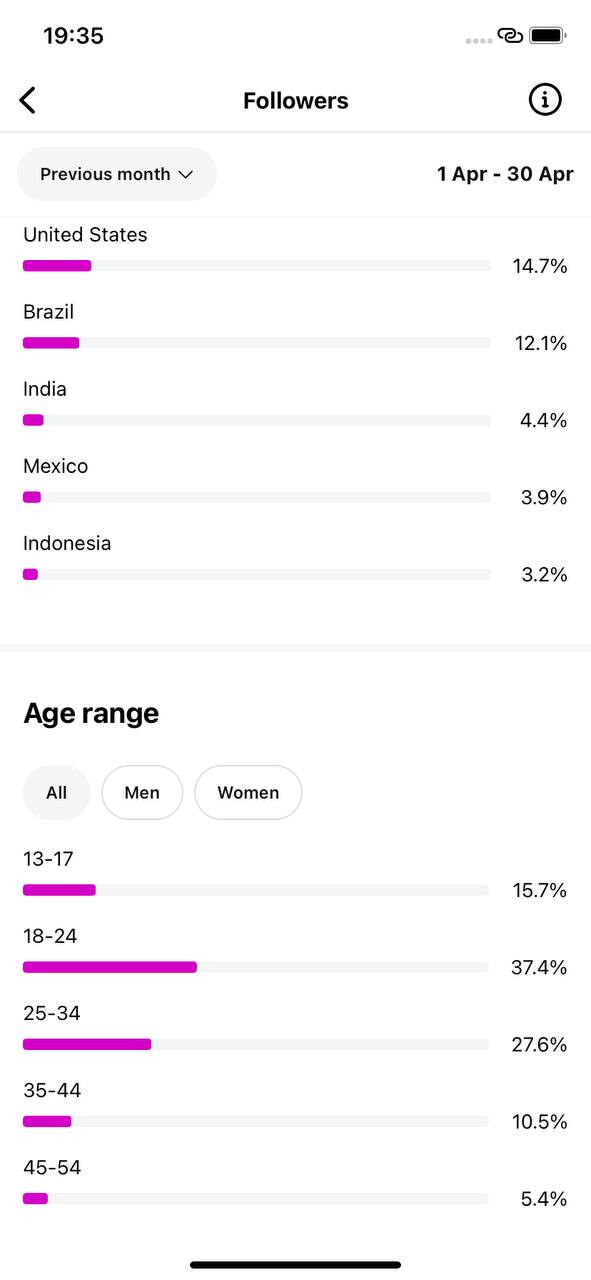This screenshot has height=1280, width=591.
Task: Tap the United States percentage bar
Action: click(257, 266)
